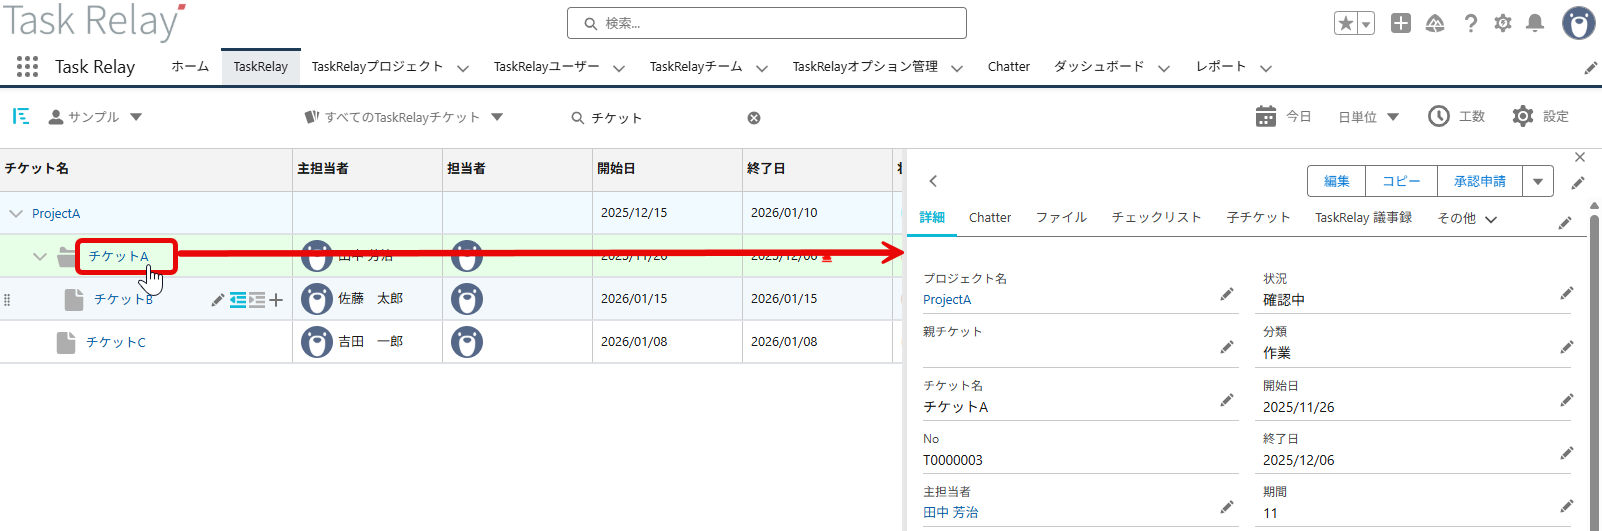Open the user profile bear avatar
Image resolution: width=1602 pixels, height=531 pixels.
1579,23
